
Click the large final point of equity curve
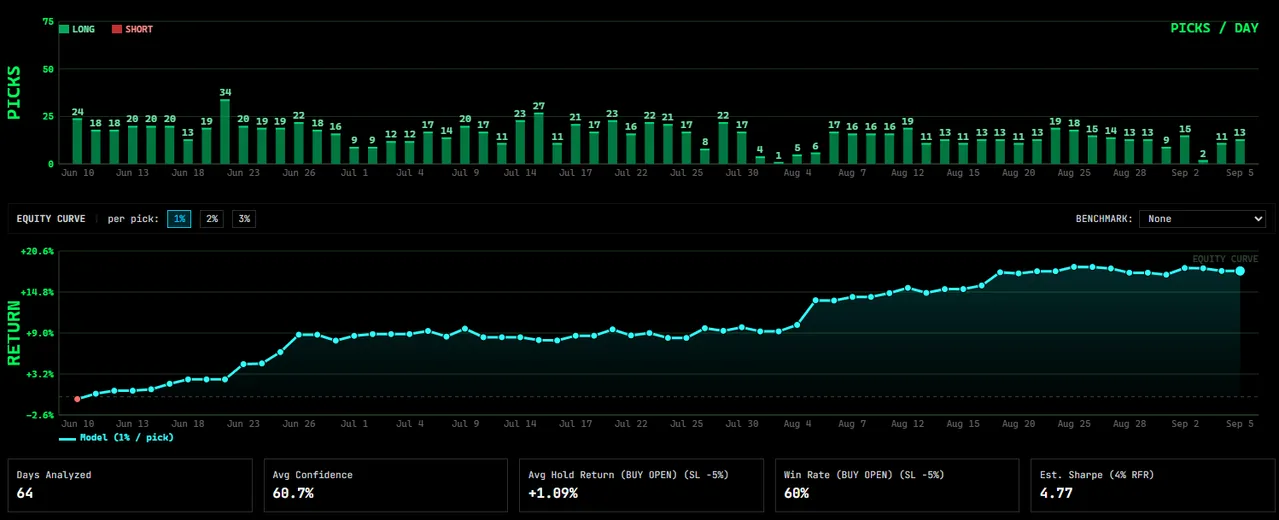tap(1240, 271)
